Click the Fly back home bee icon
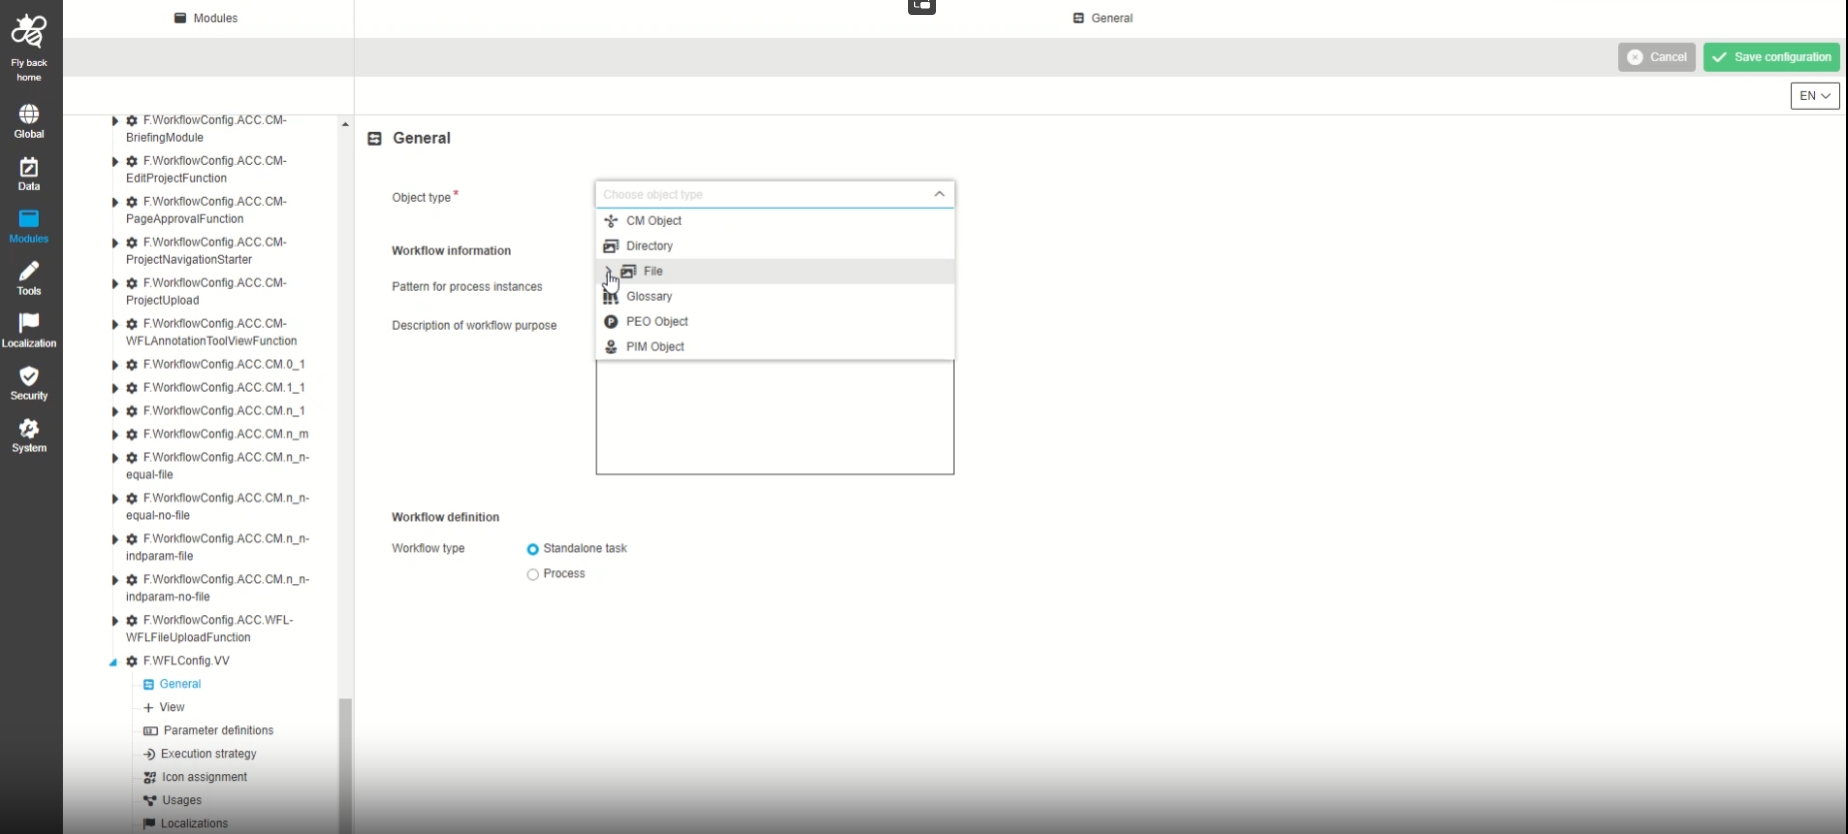1848x834 pixels. 29,33
